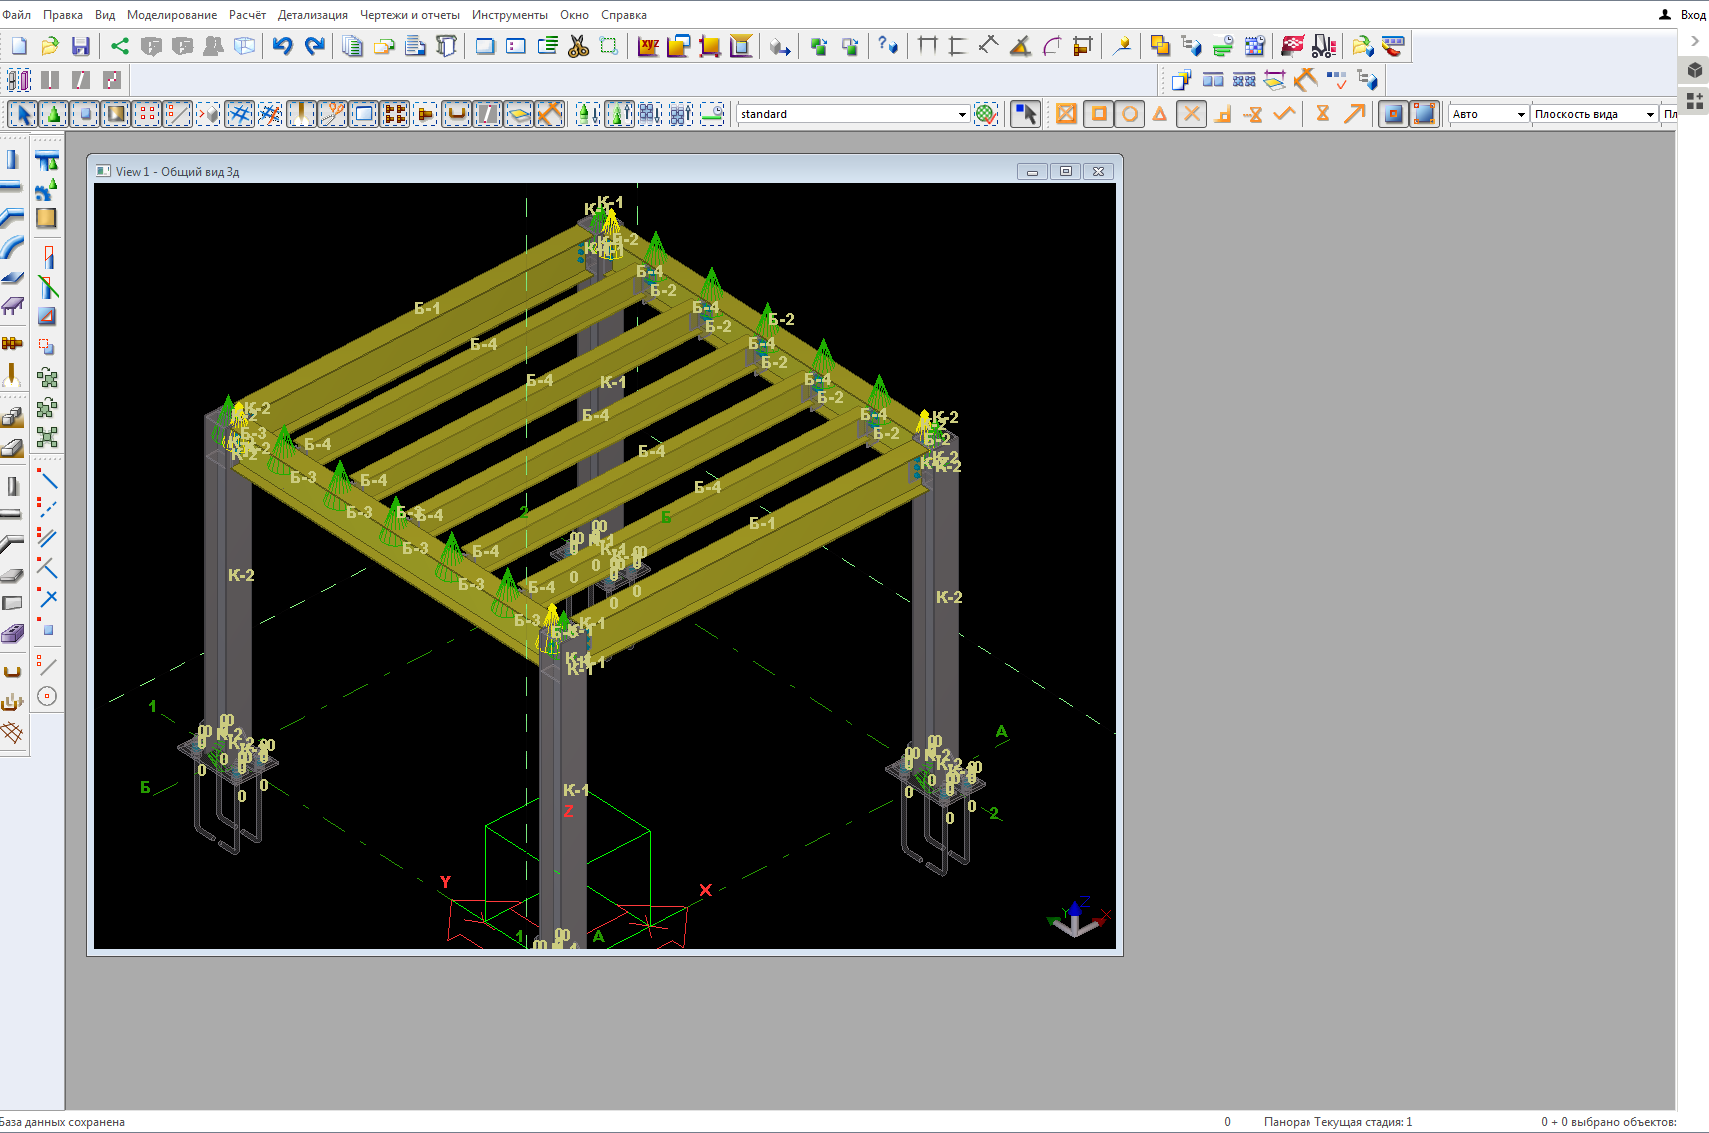Click the scissors Cut icon in the toolbar
This screenshot has height=1133, width=1709.
578,46
